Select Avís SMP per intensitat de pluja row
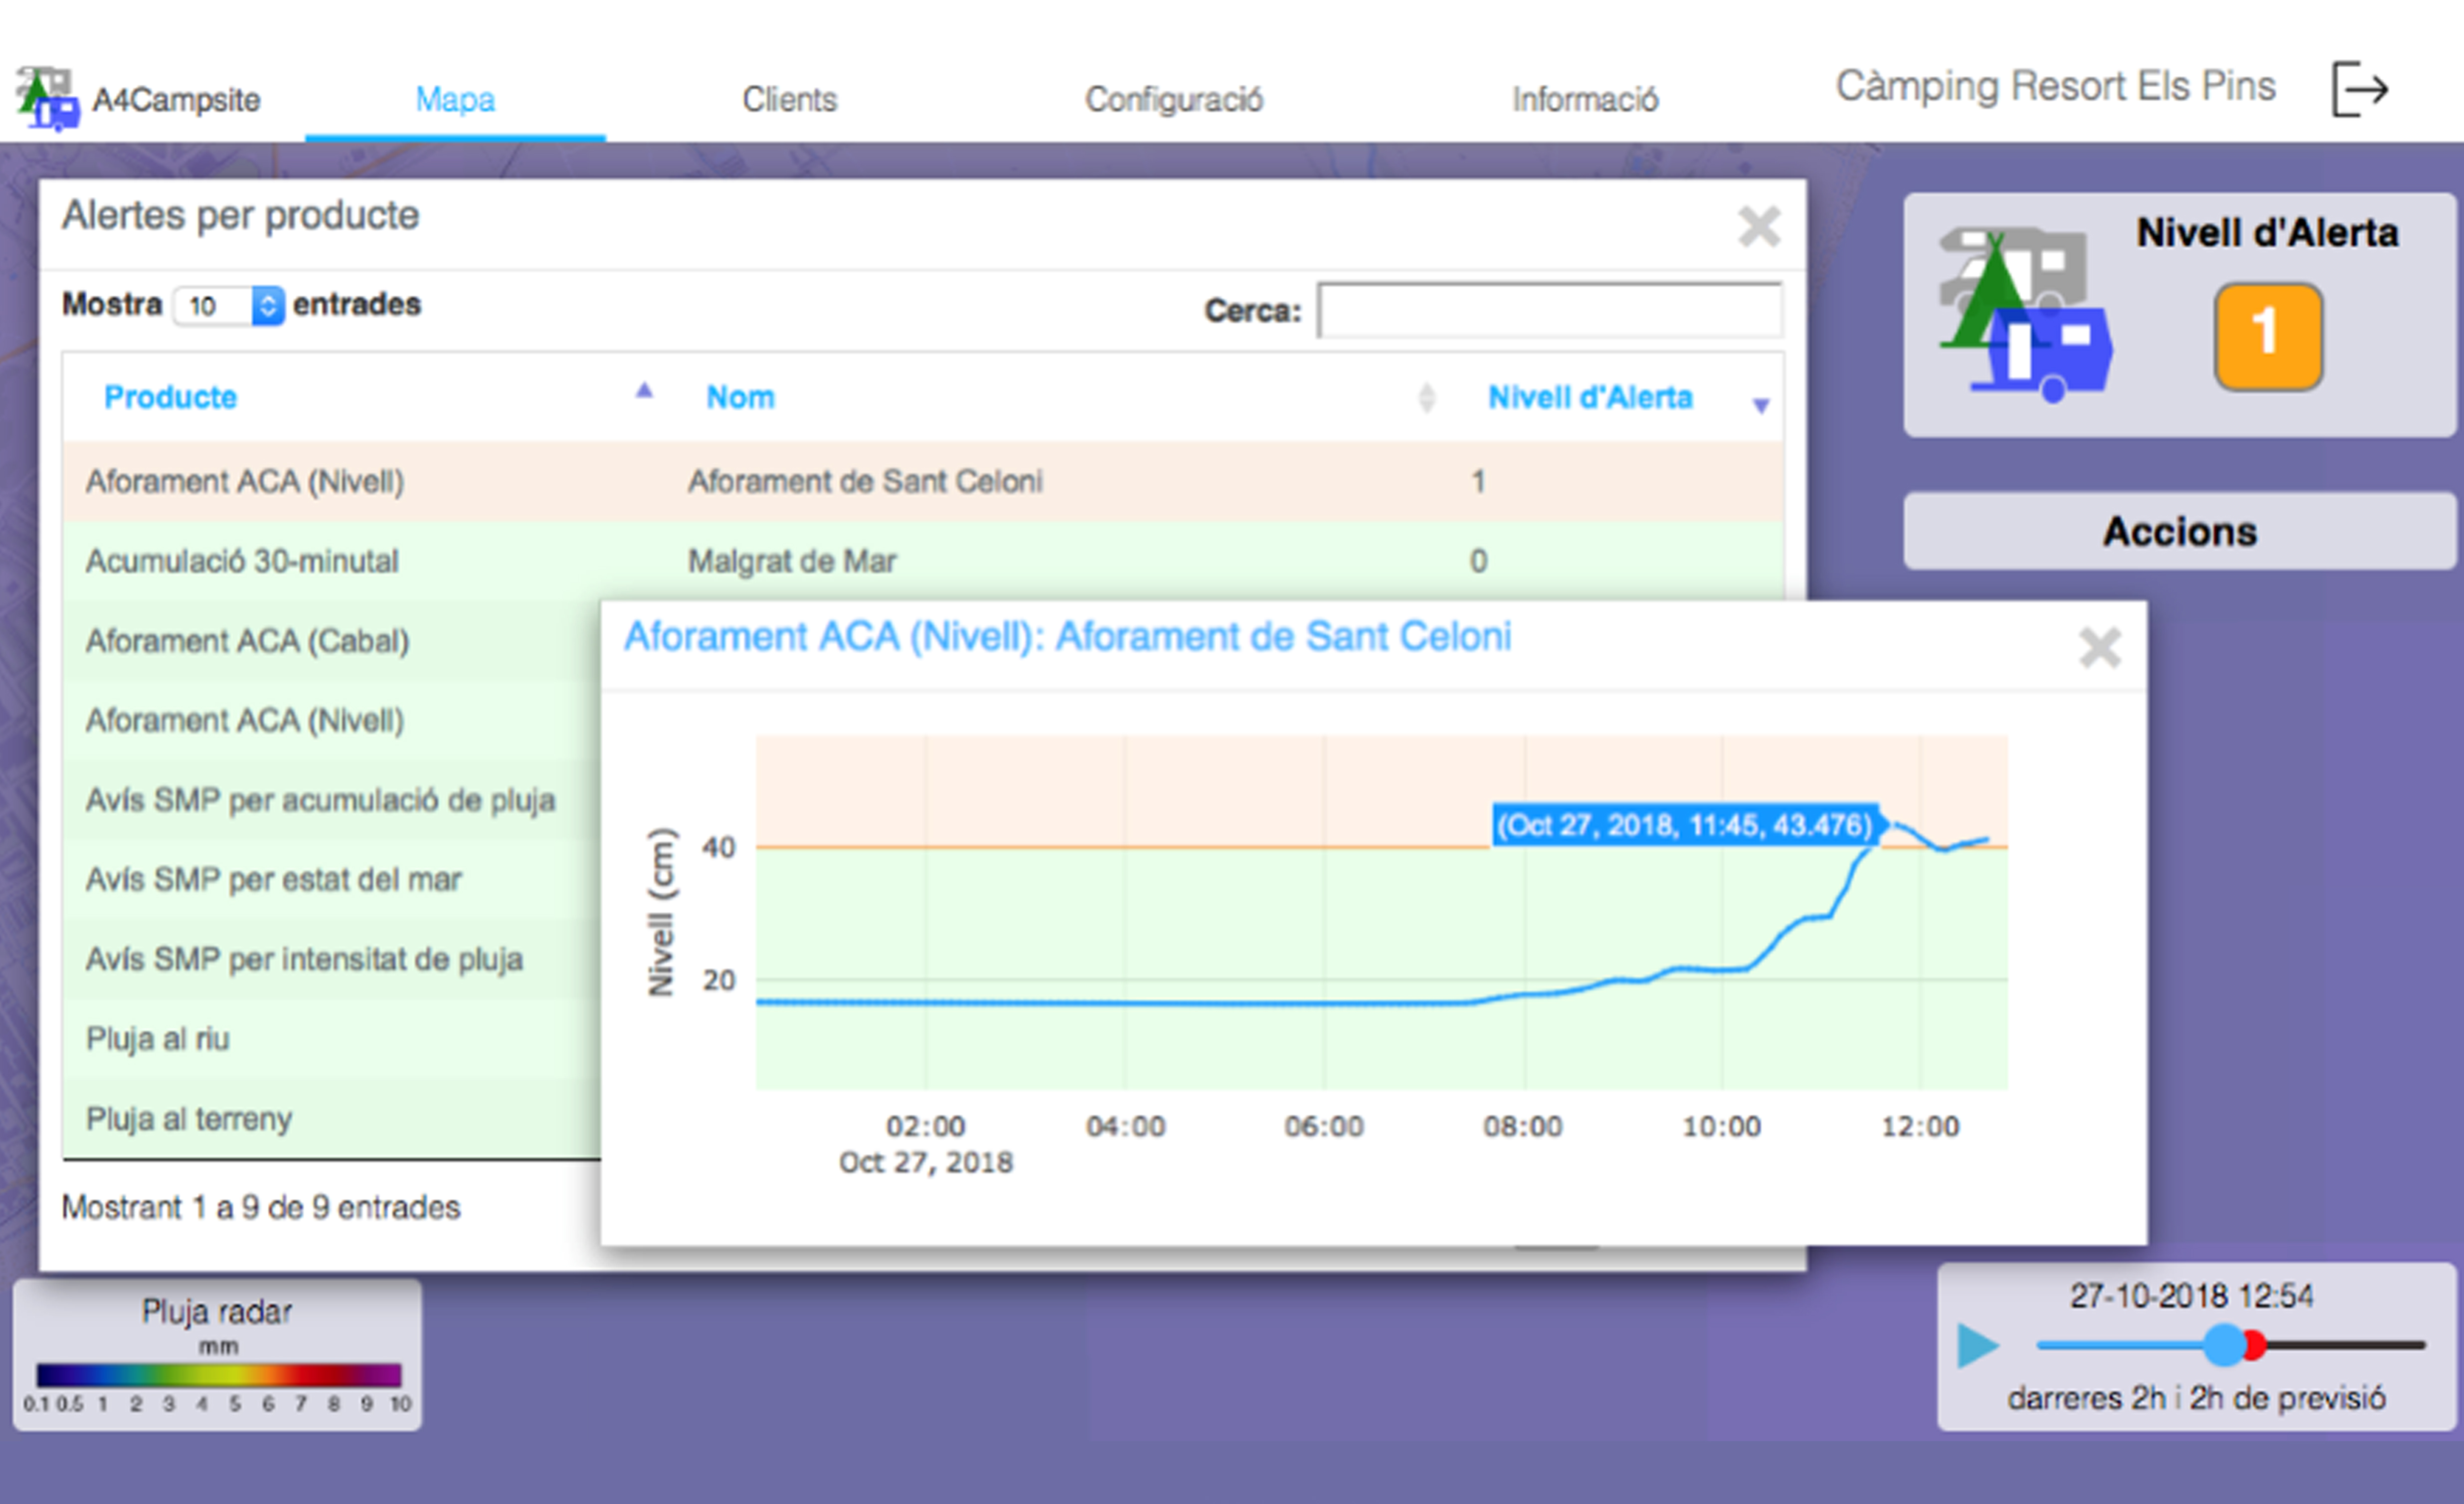This screenshot has height=1504, width=2464. 332,959
